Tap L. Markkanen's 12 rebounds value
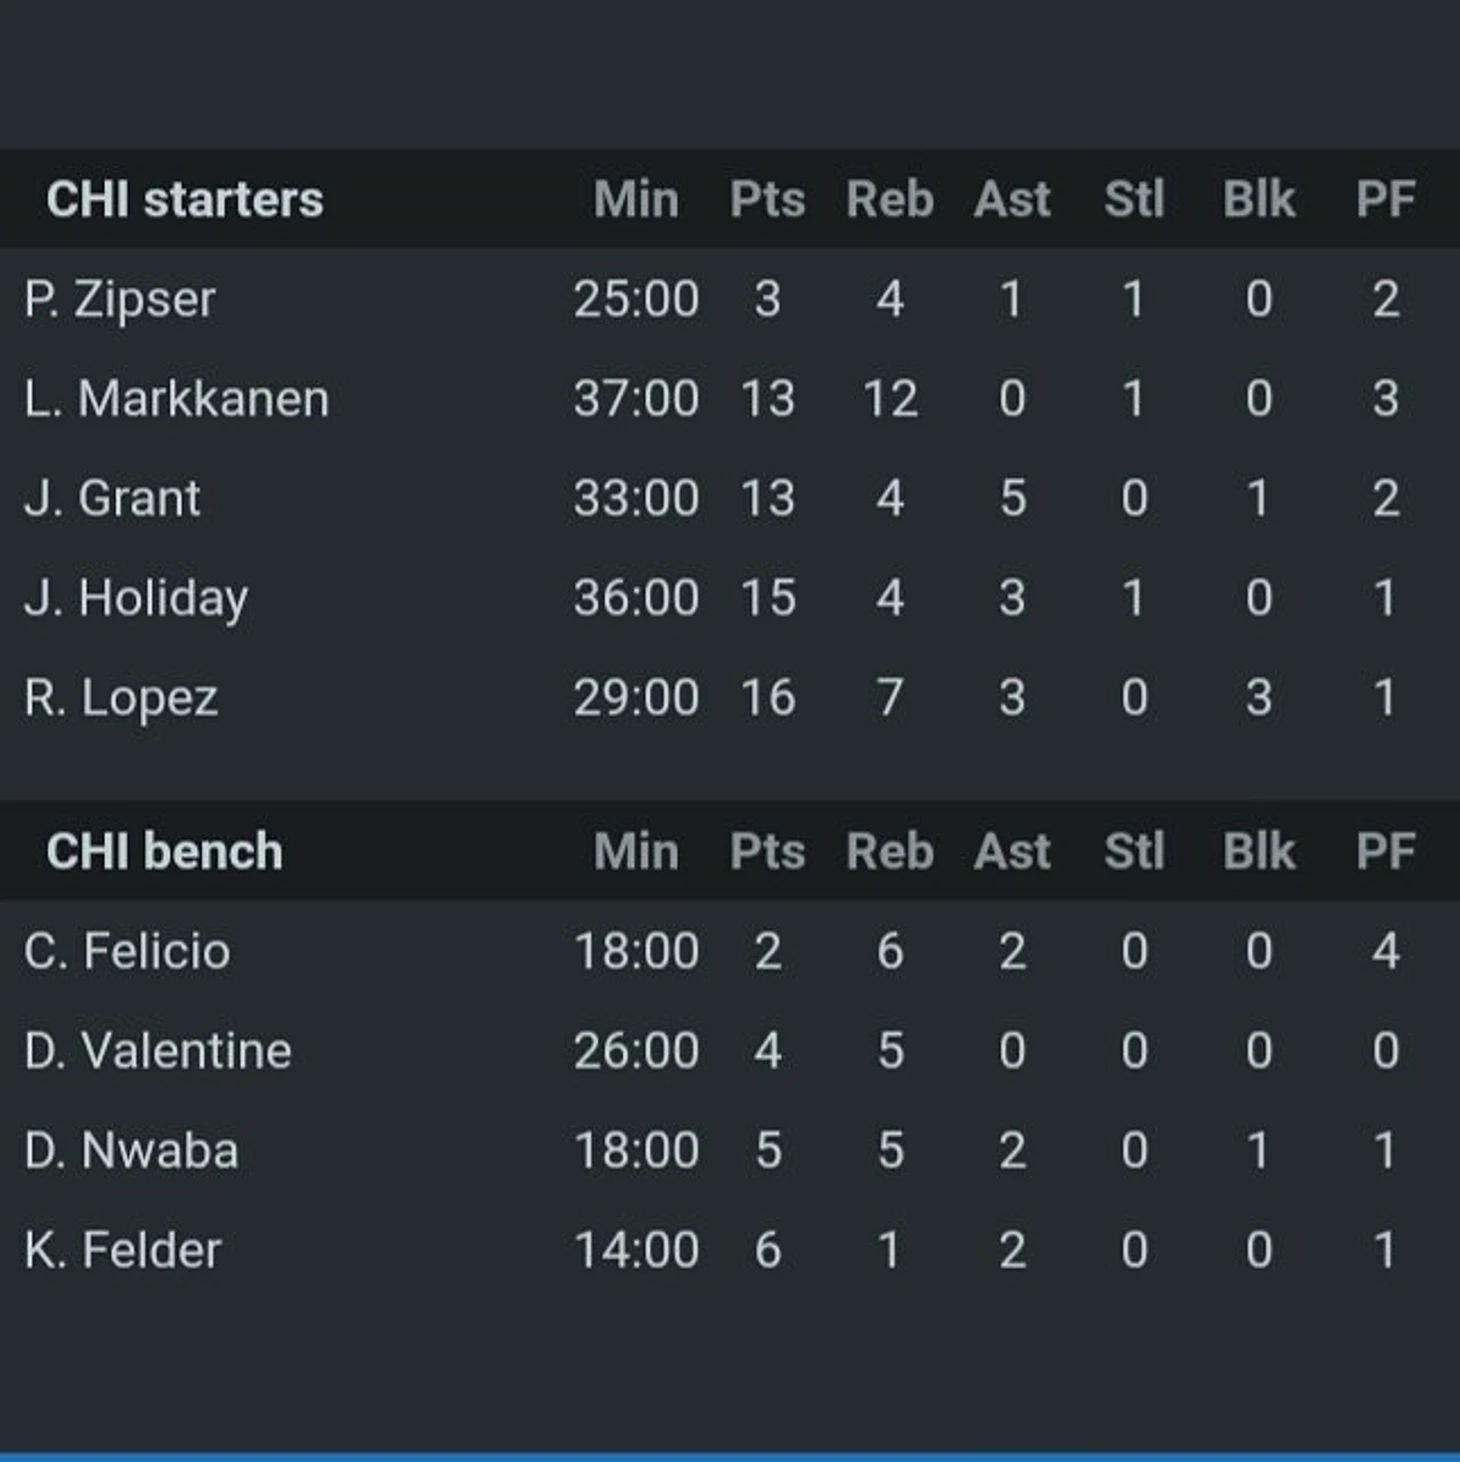The width and height of the screenshot is (1460, 1462). (890, 398)
